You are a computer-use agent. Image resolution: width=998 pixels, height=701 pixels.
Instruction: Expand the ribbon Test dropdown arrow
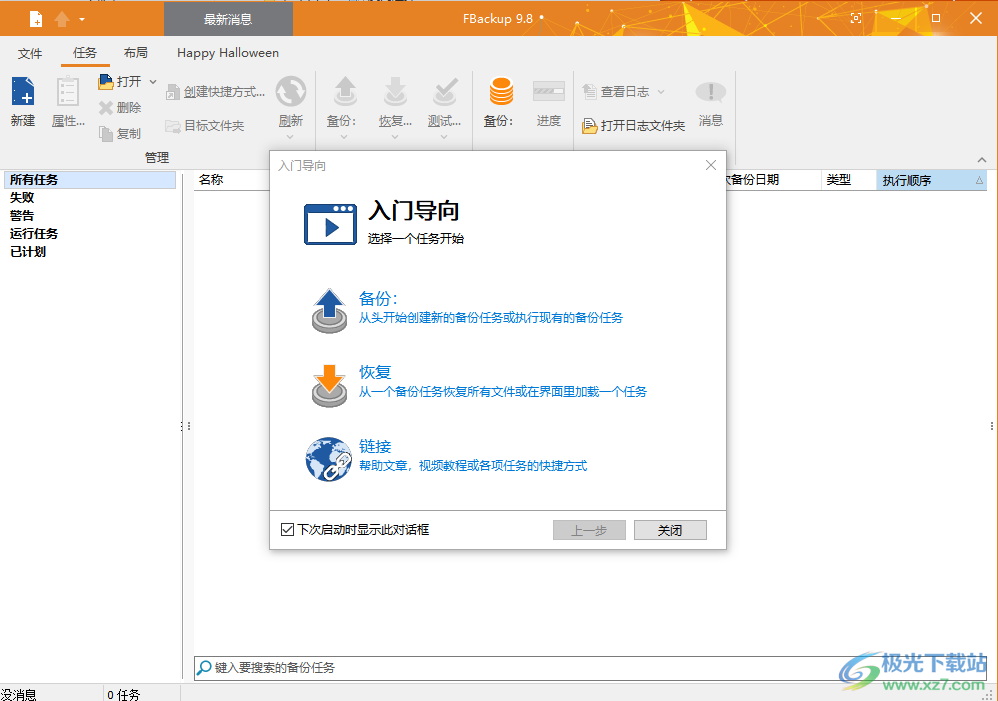pos(444,136)
